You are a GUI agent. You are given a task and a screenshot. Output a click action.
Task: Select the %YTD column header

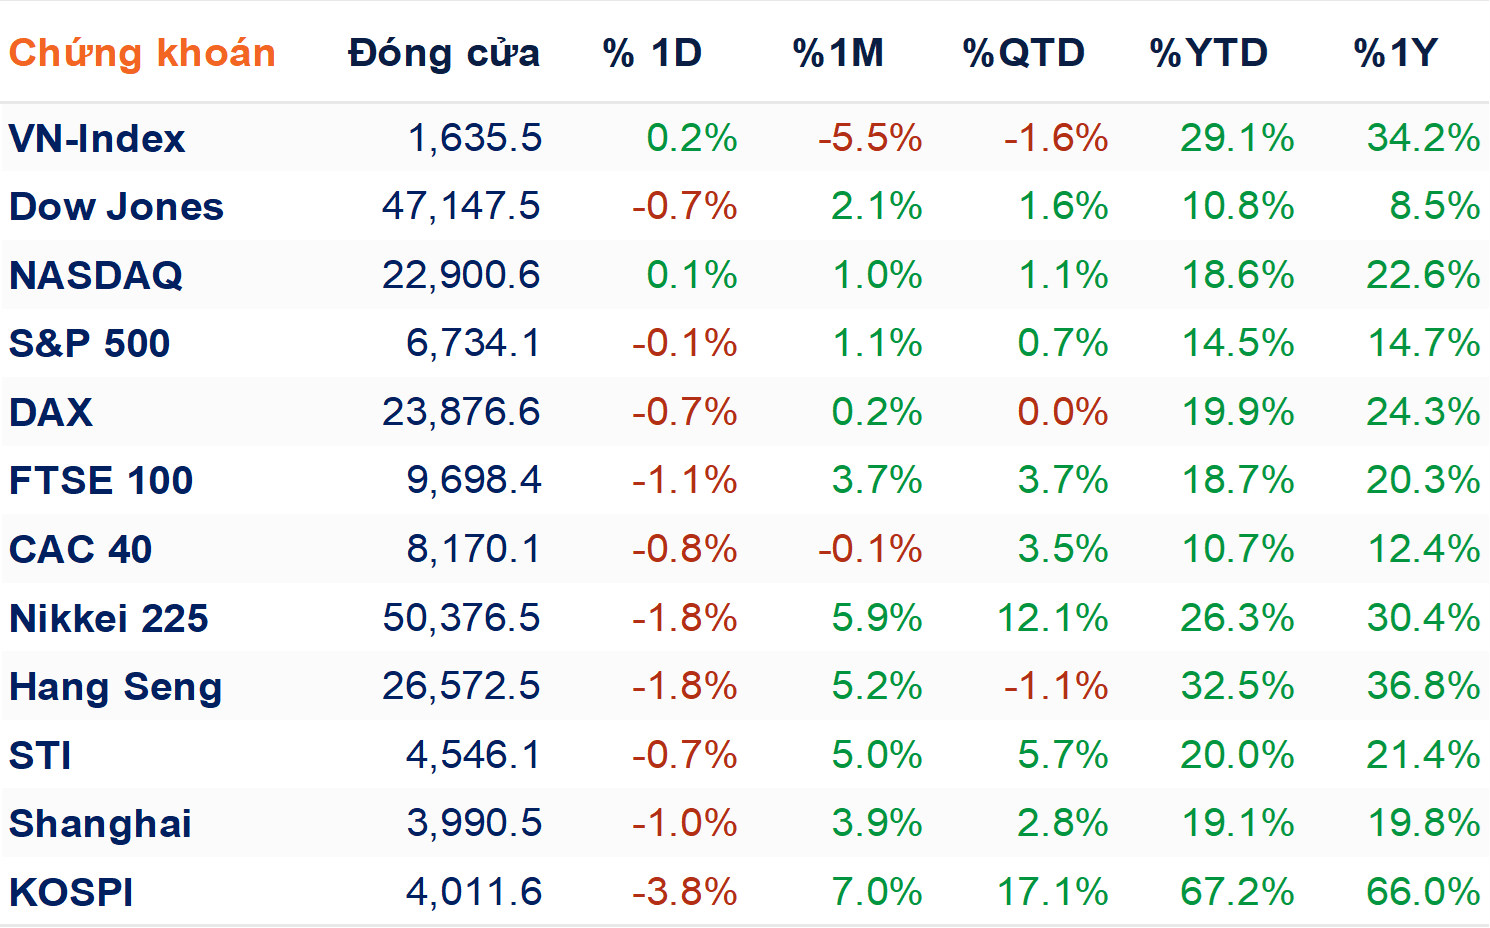coord(1209,53)
